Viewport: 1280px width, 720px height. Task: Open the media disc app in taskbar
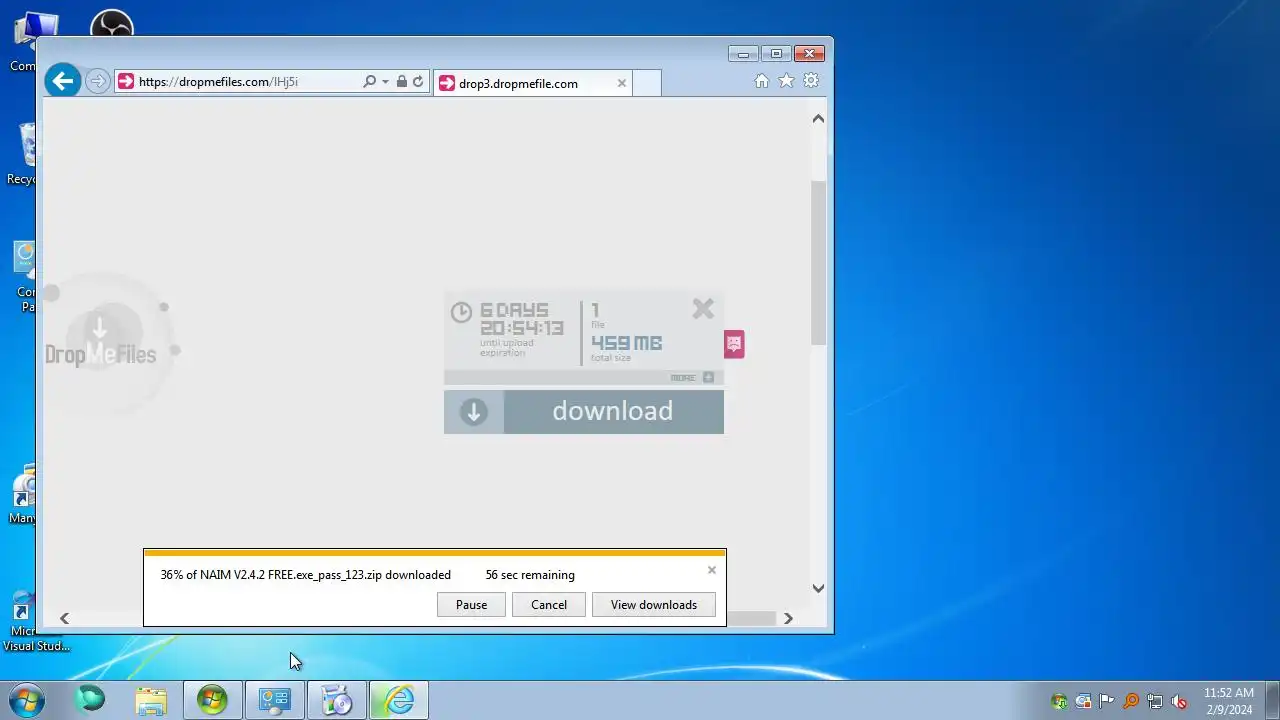[337, 700]
